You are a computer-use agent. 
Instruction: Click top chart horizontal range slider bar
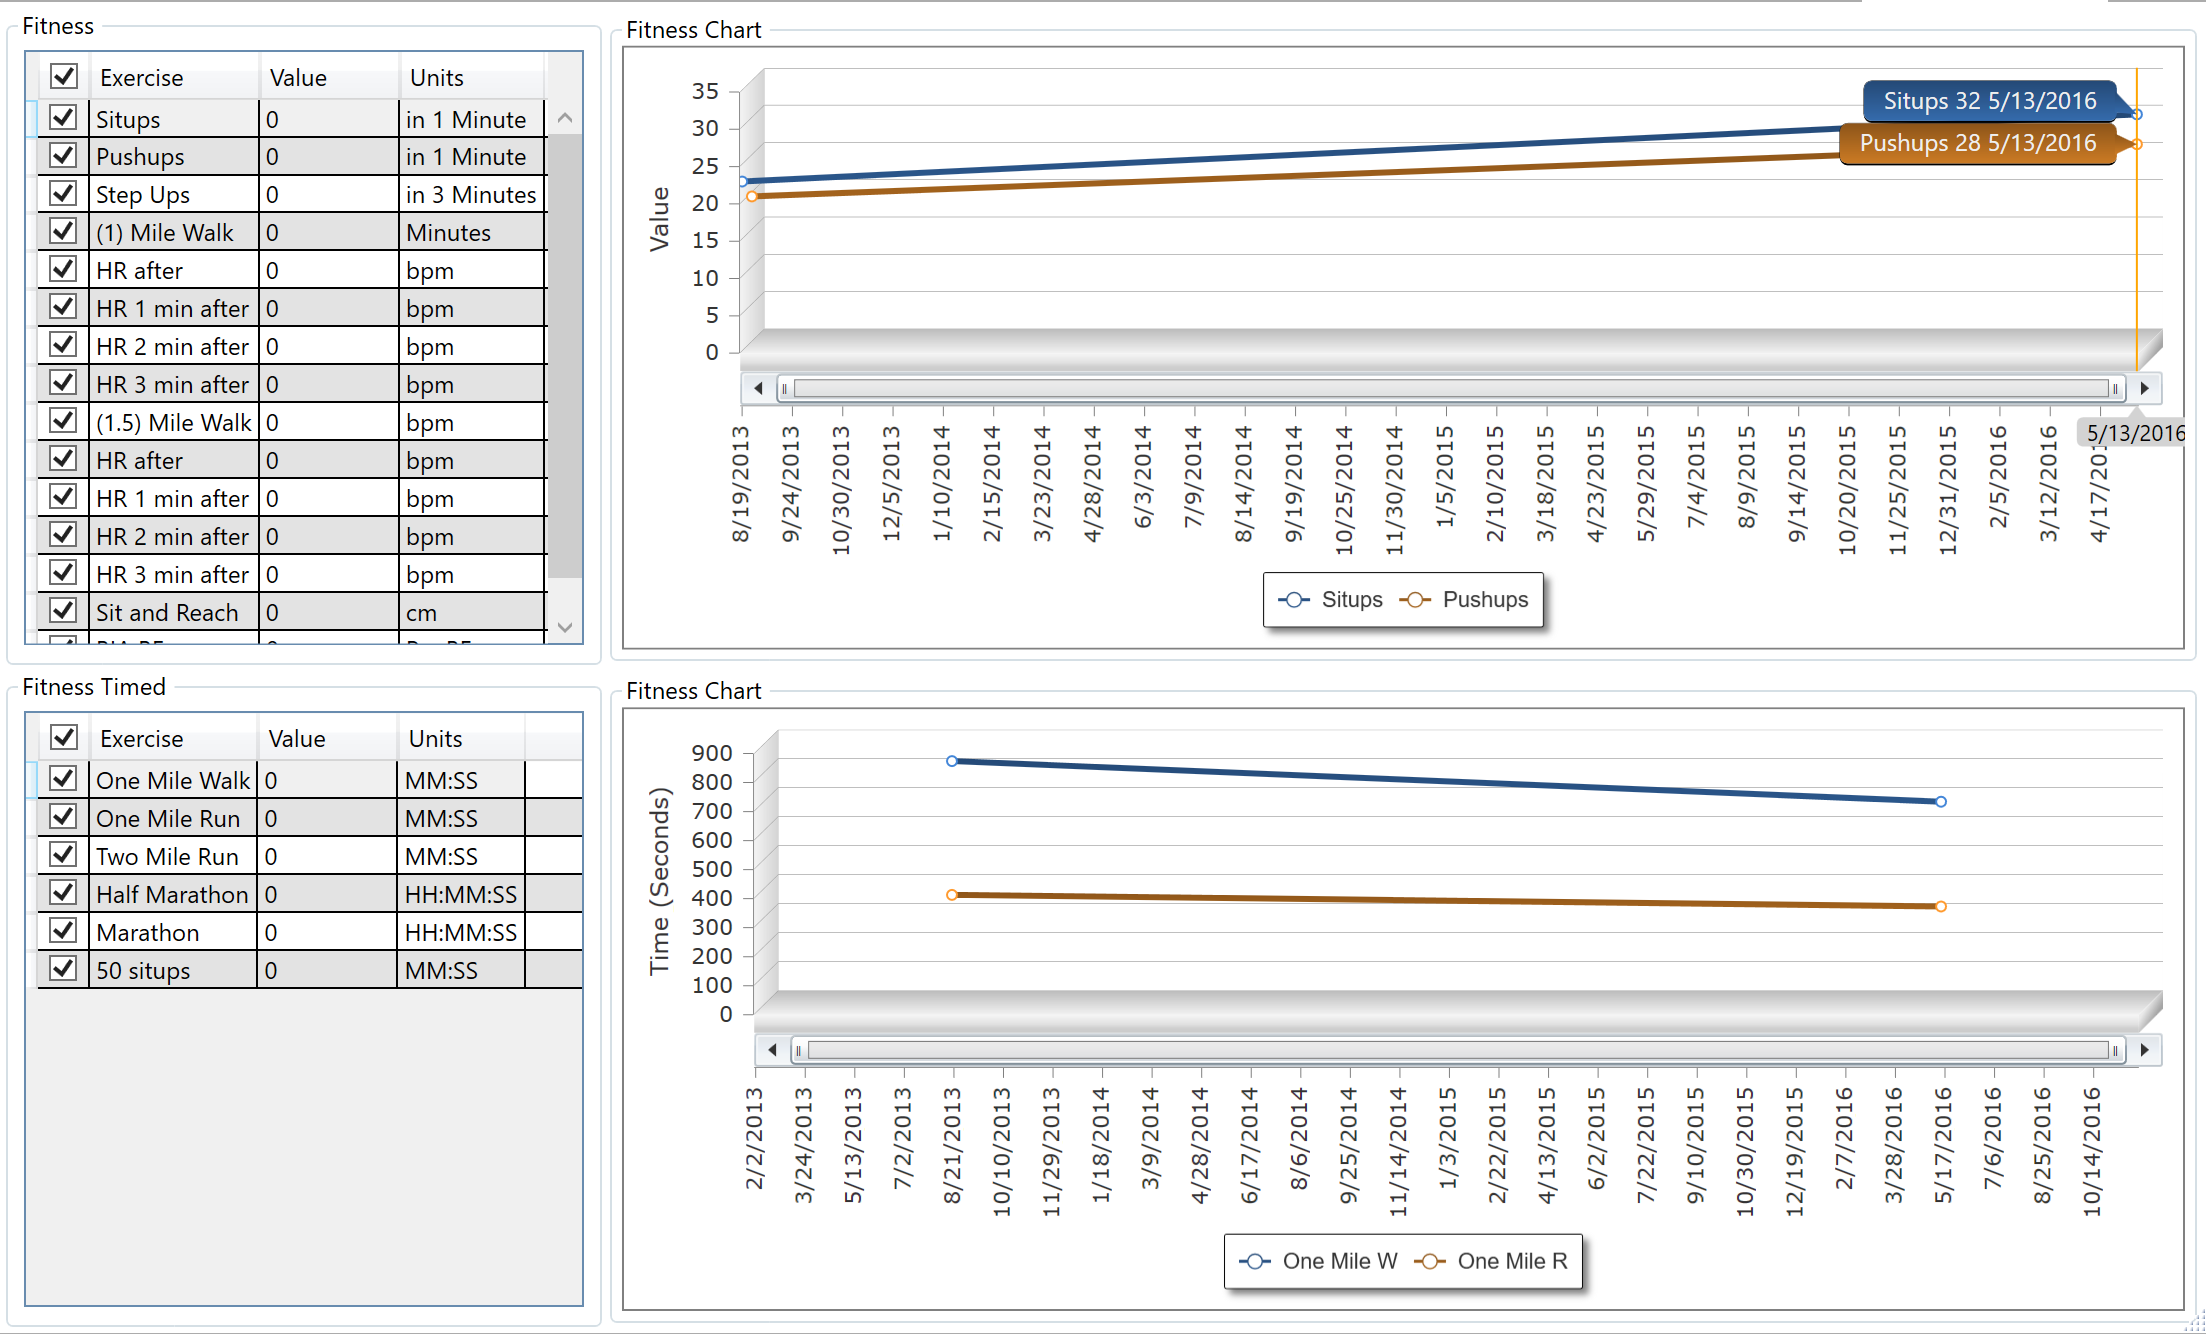click(1450, 388)
